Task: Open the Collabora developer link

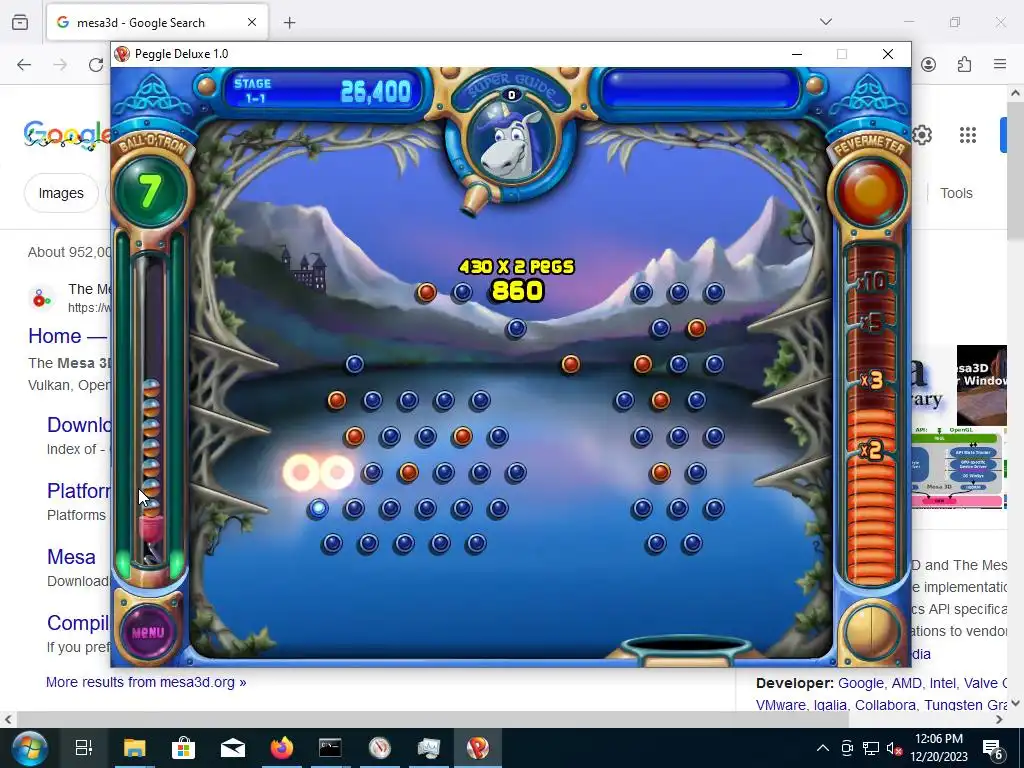Action: coord(885,705)
